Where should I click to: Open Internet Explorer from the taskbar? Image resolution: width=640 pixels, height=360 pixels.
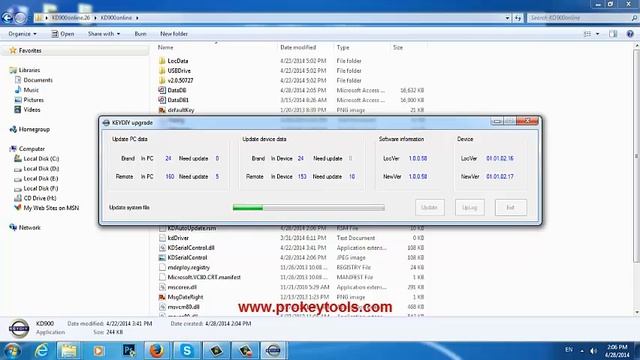tap(42, 351)
